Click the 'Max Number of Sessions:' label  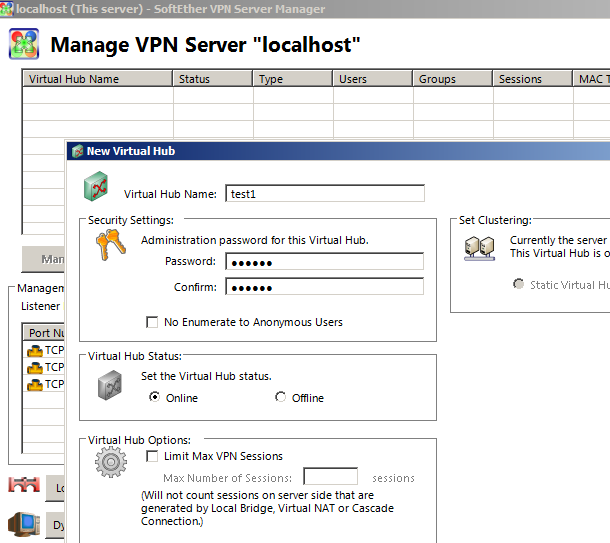(228, 478)
